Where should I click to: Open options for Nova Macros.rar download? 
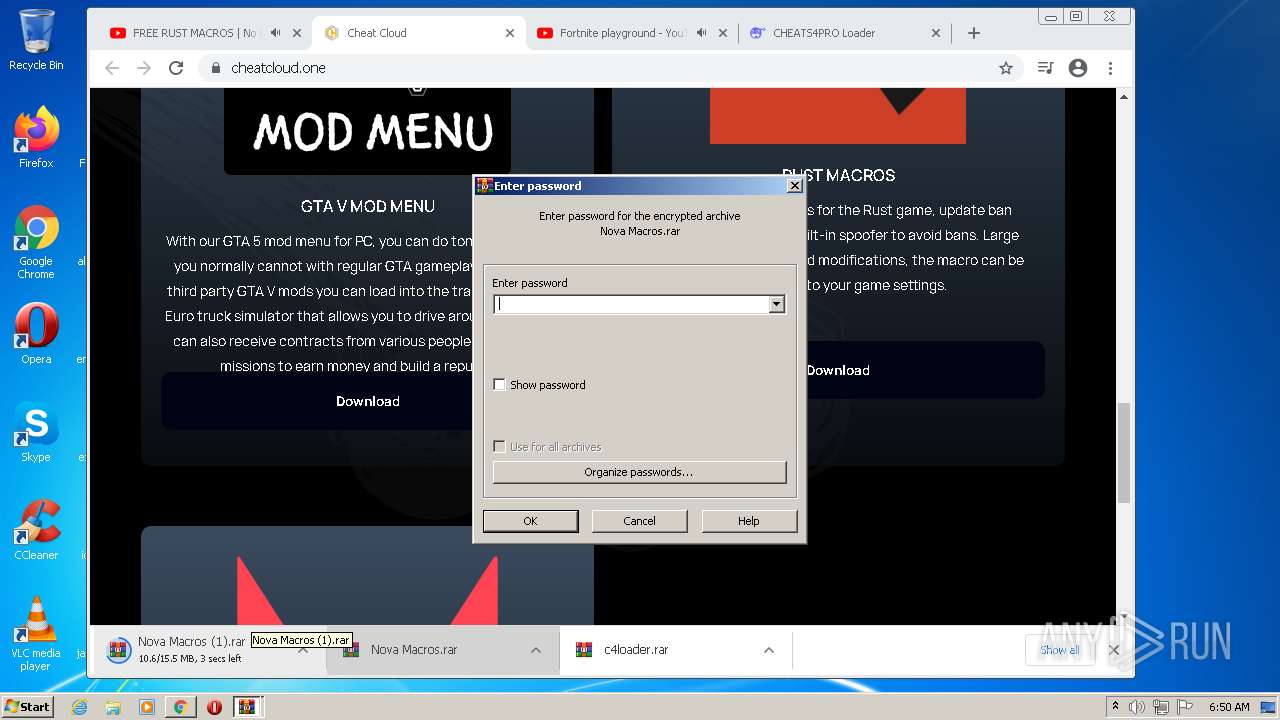click(x=536, y=650)
